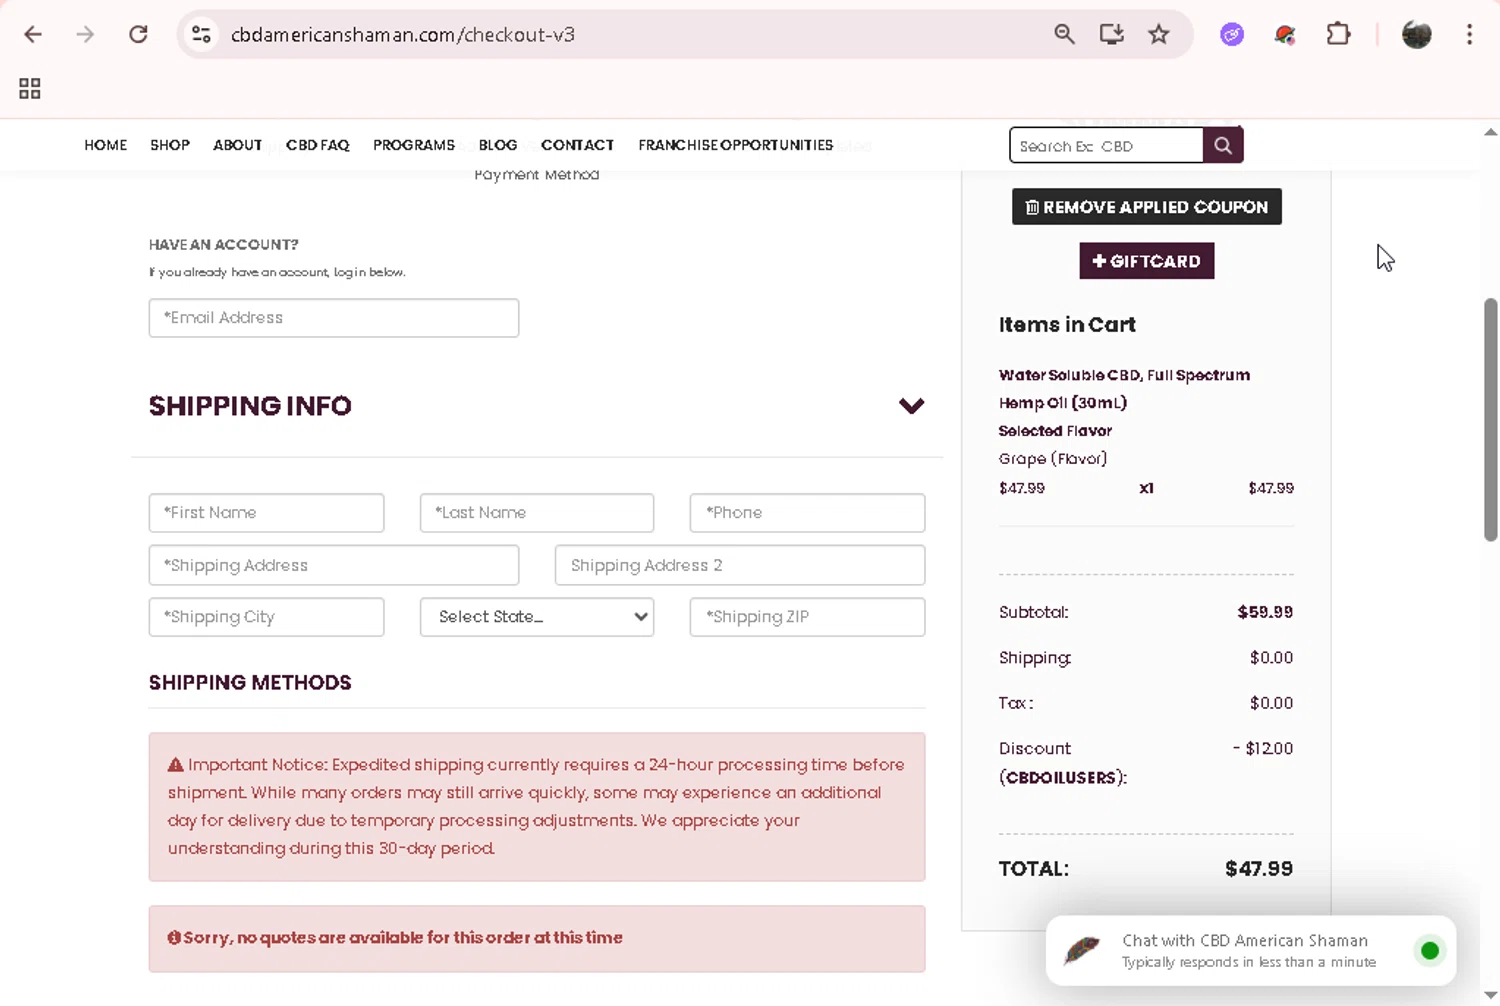The width and height of the screenshot is (1500, 1006).
Task: Open the SHOP menu item
Action: click(170, 145)
